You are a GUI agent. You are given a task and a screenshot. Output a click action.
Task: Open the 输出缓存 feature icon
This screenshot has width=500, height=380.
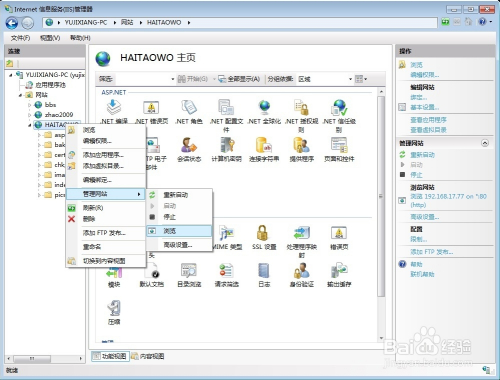tap(339, 271)
